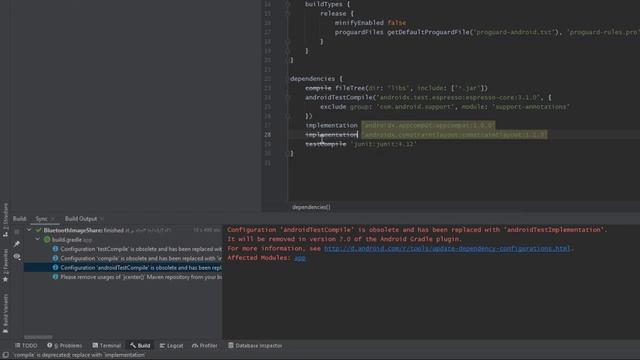Close the Build Output tab
640x360 pixels.
pyautogui.click(x=102, y=219)
